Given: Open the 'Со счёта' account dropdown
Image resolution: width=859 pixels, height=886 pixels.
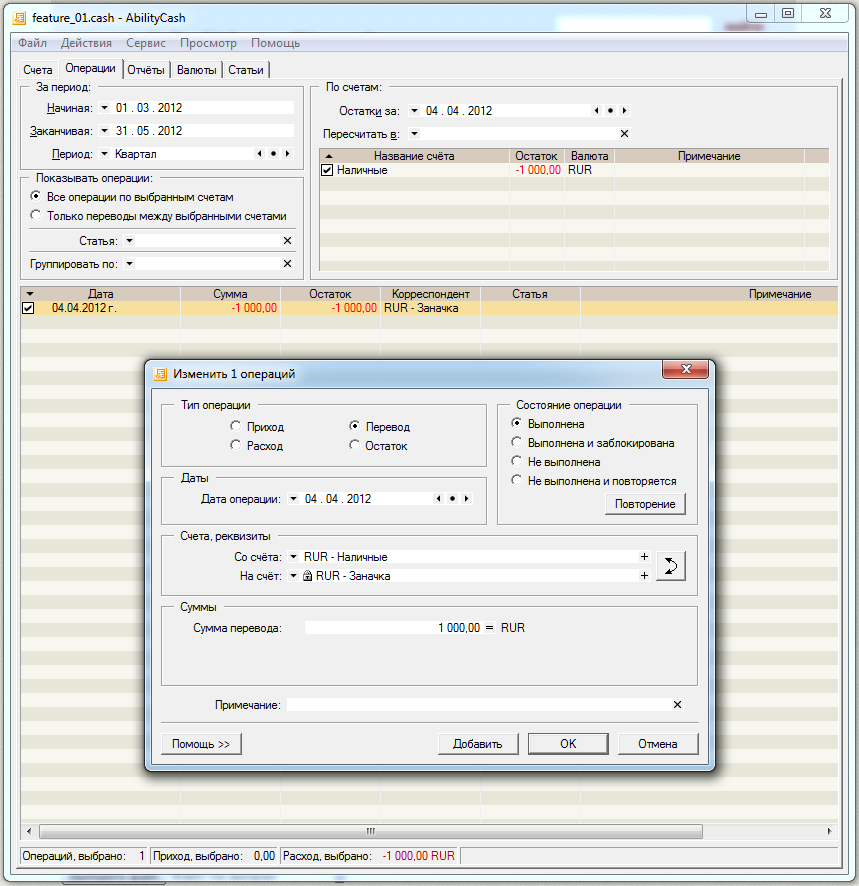Looking at the screenshot, I should [x=293, y=557].
